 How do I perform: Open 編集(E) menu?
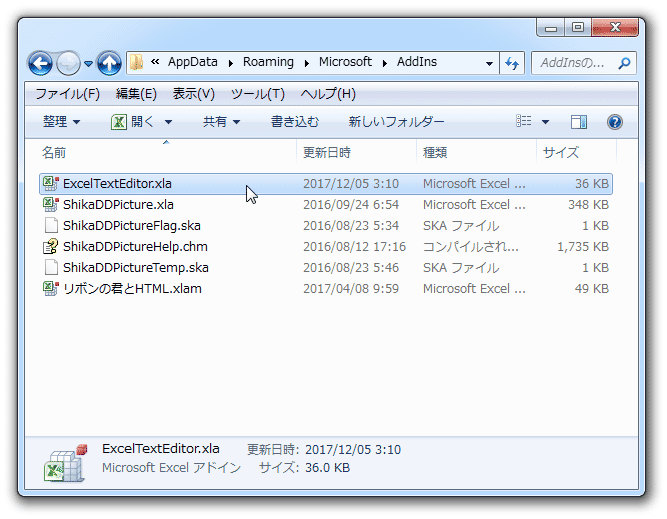pyautogui.click(x=136, y=94)
